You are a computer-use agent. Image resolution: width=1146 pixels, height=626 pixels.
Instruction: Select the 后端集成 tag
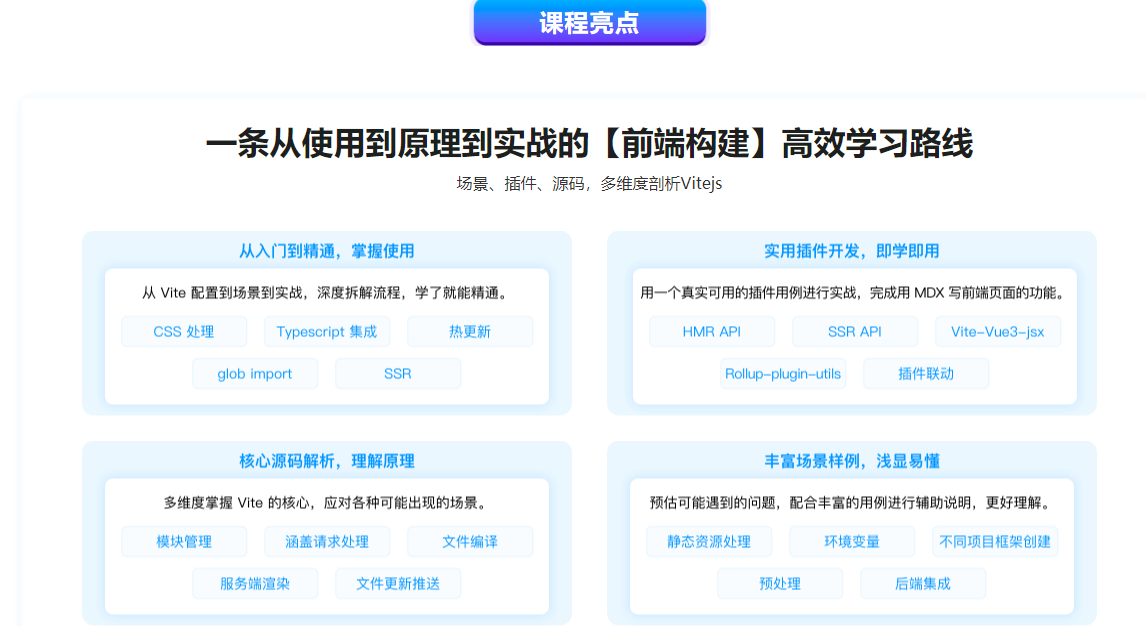point(923,583)
